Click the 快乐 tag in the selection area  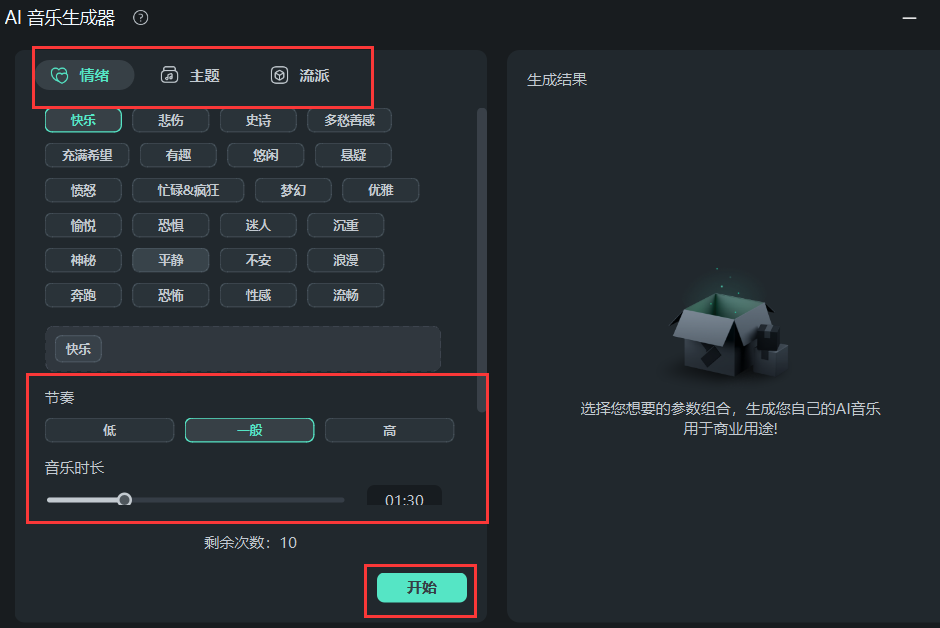coord(77,348)
